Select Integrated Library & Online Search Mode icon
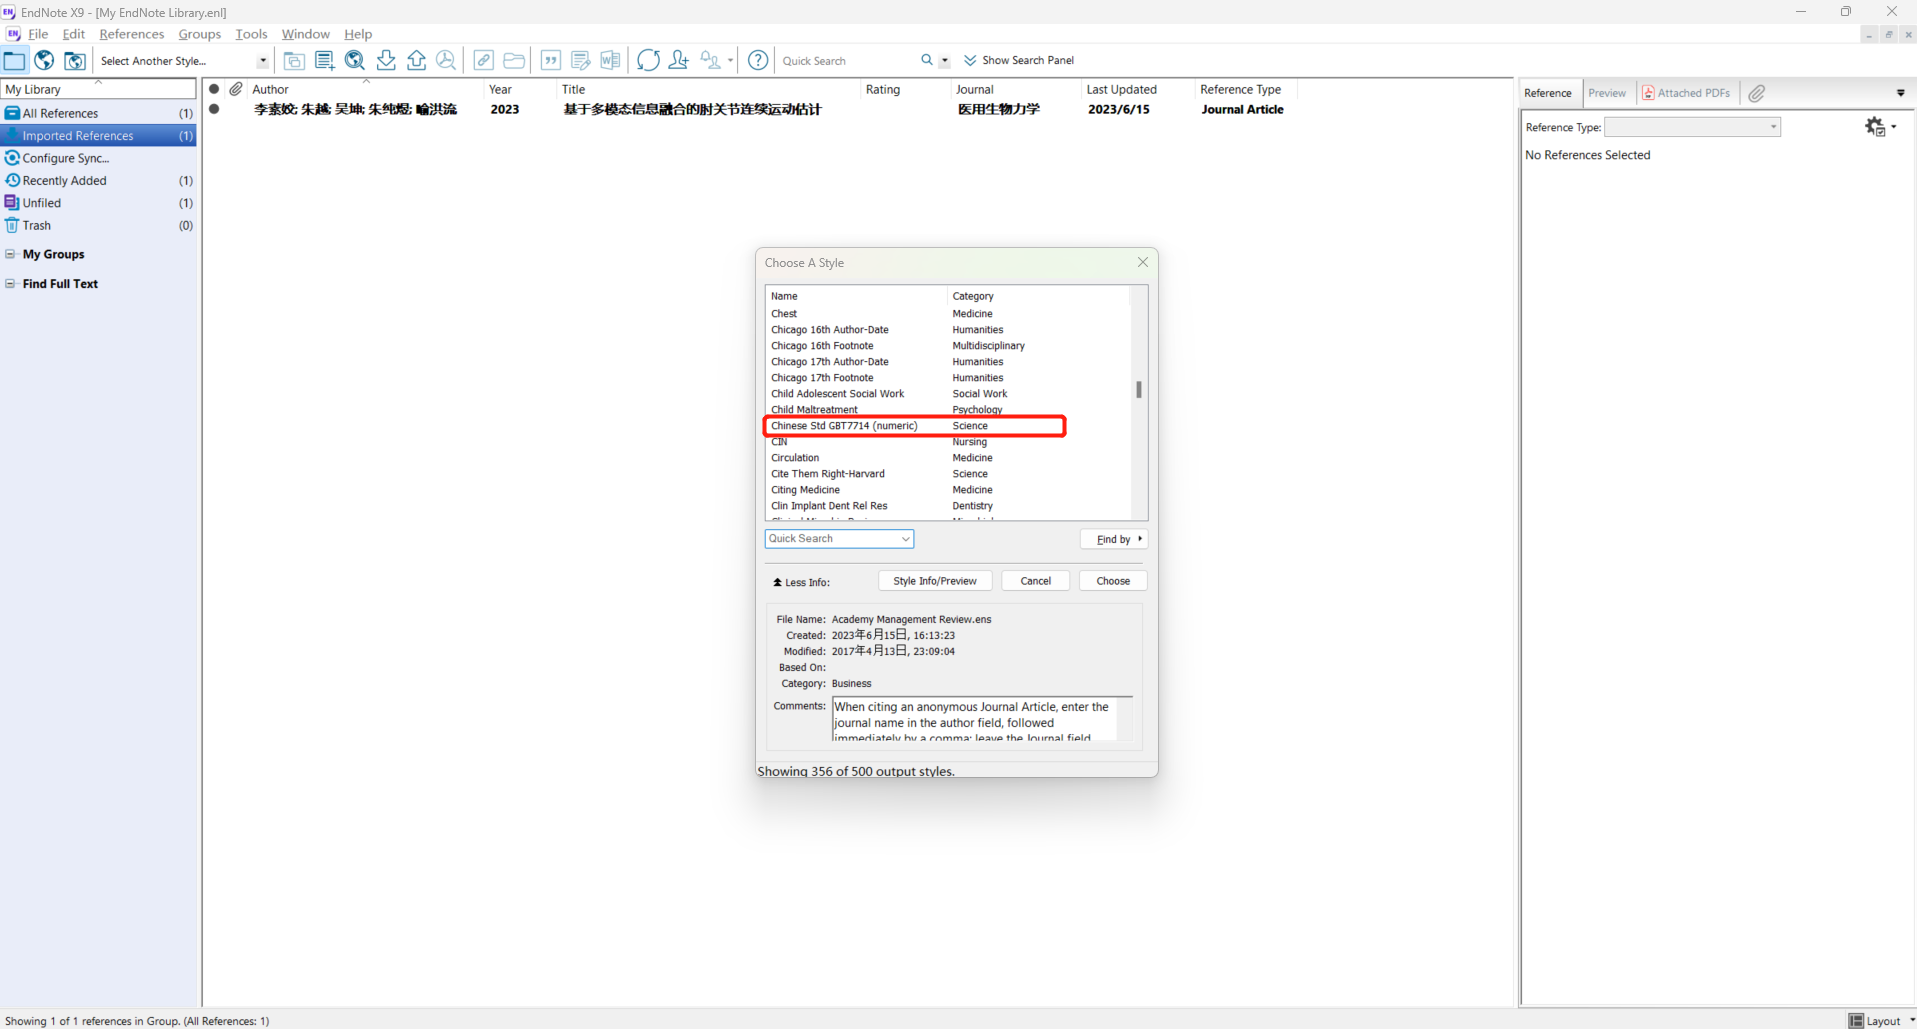 click(x=75, y=60)
